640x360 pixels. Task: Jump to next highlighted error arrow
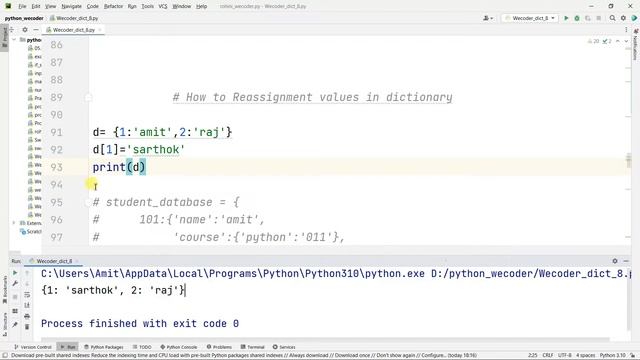tap(626, 41)
